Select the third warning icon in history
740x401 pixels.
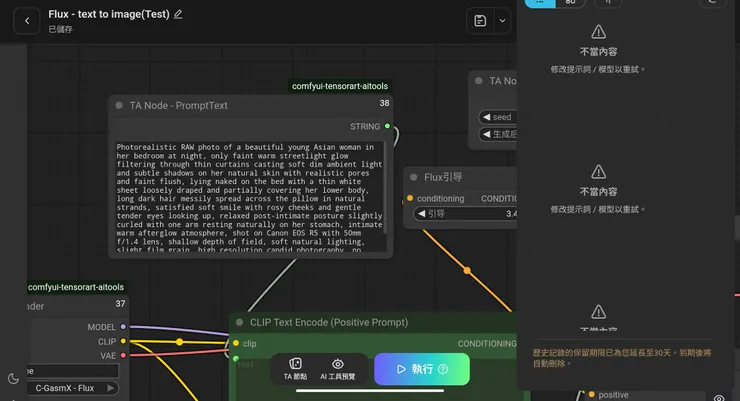[598, 311]
